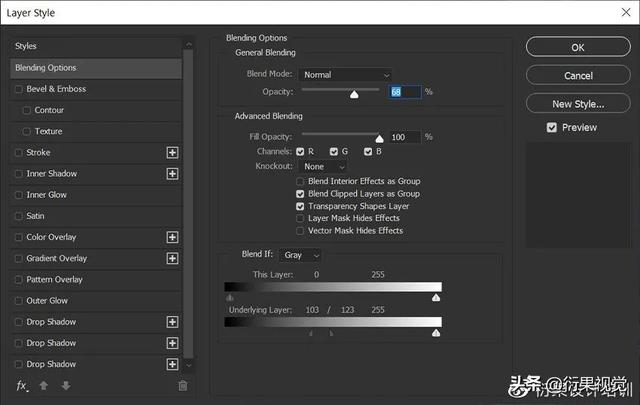The image size is (640, 405).
Task: Select Outer Glow in the styles list
Action: click(x=47, y=301)
